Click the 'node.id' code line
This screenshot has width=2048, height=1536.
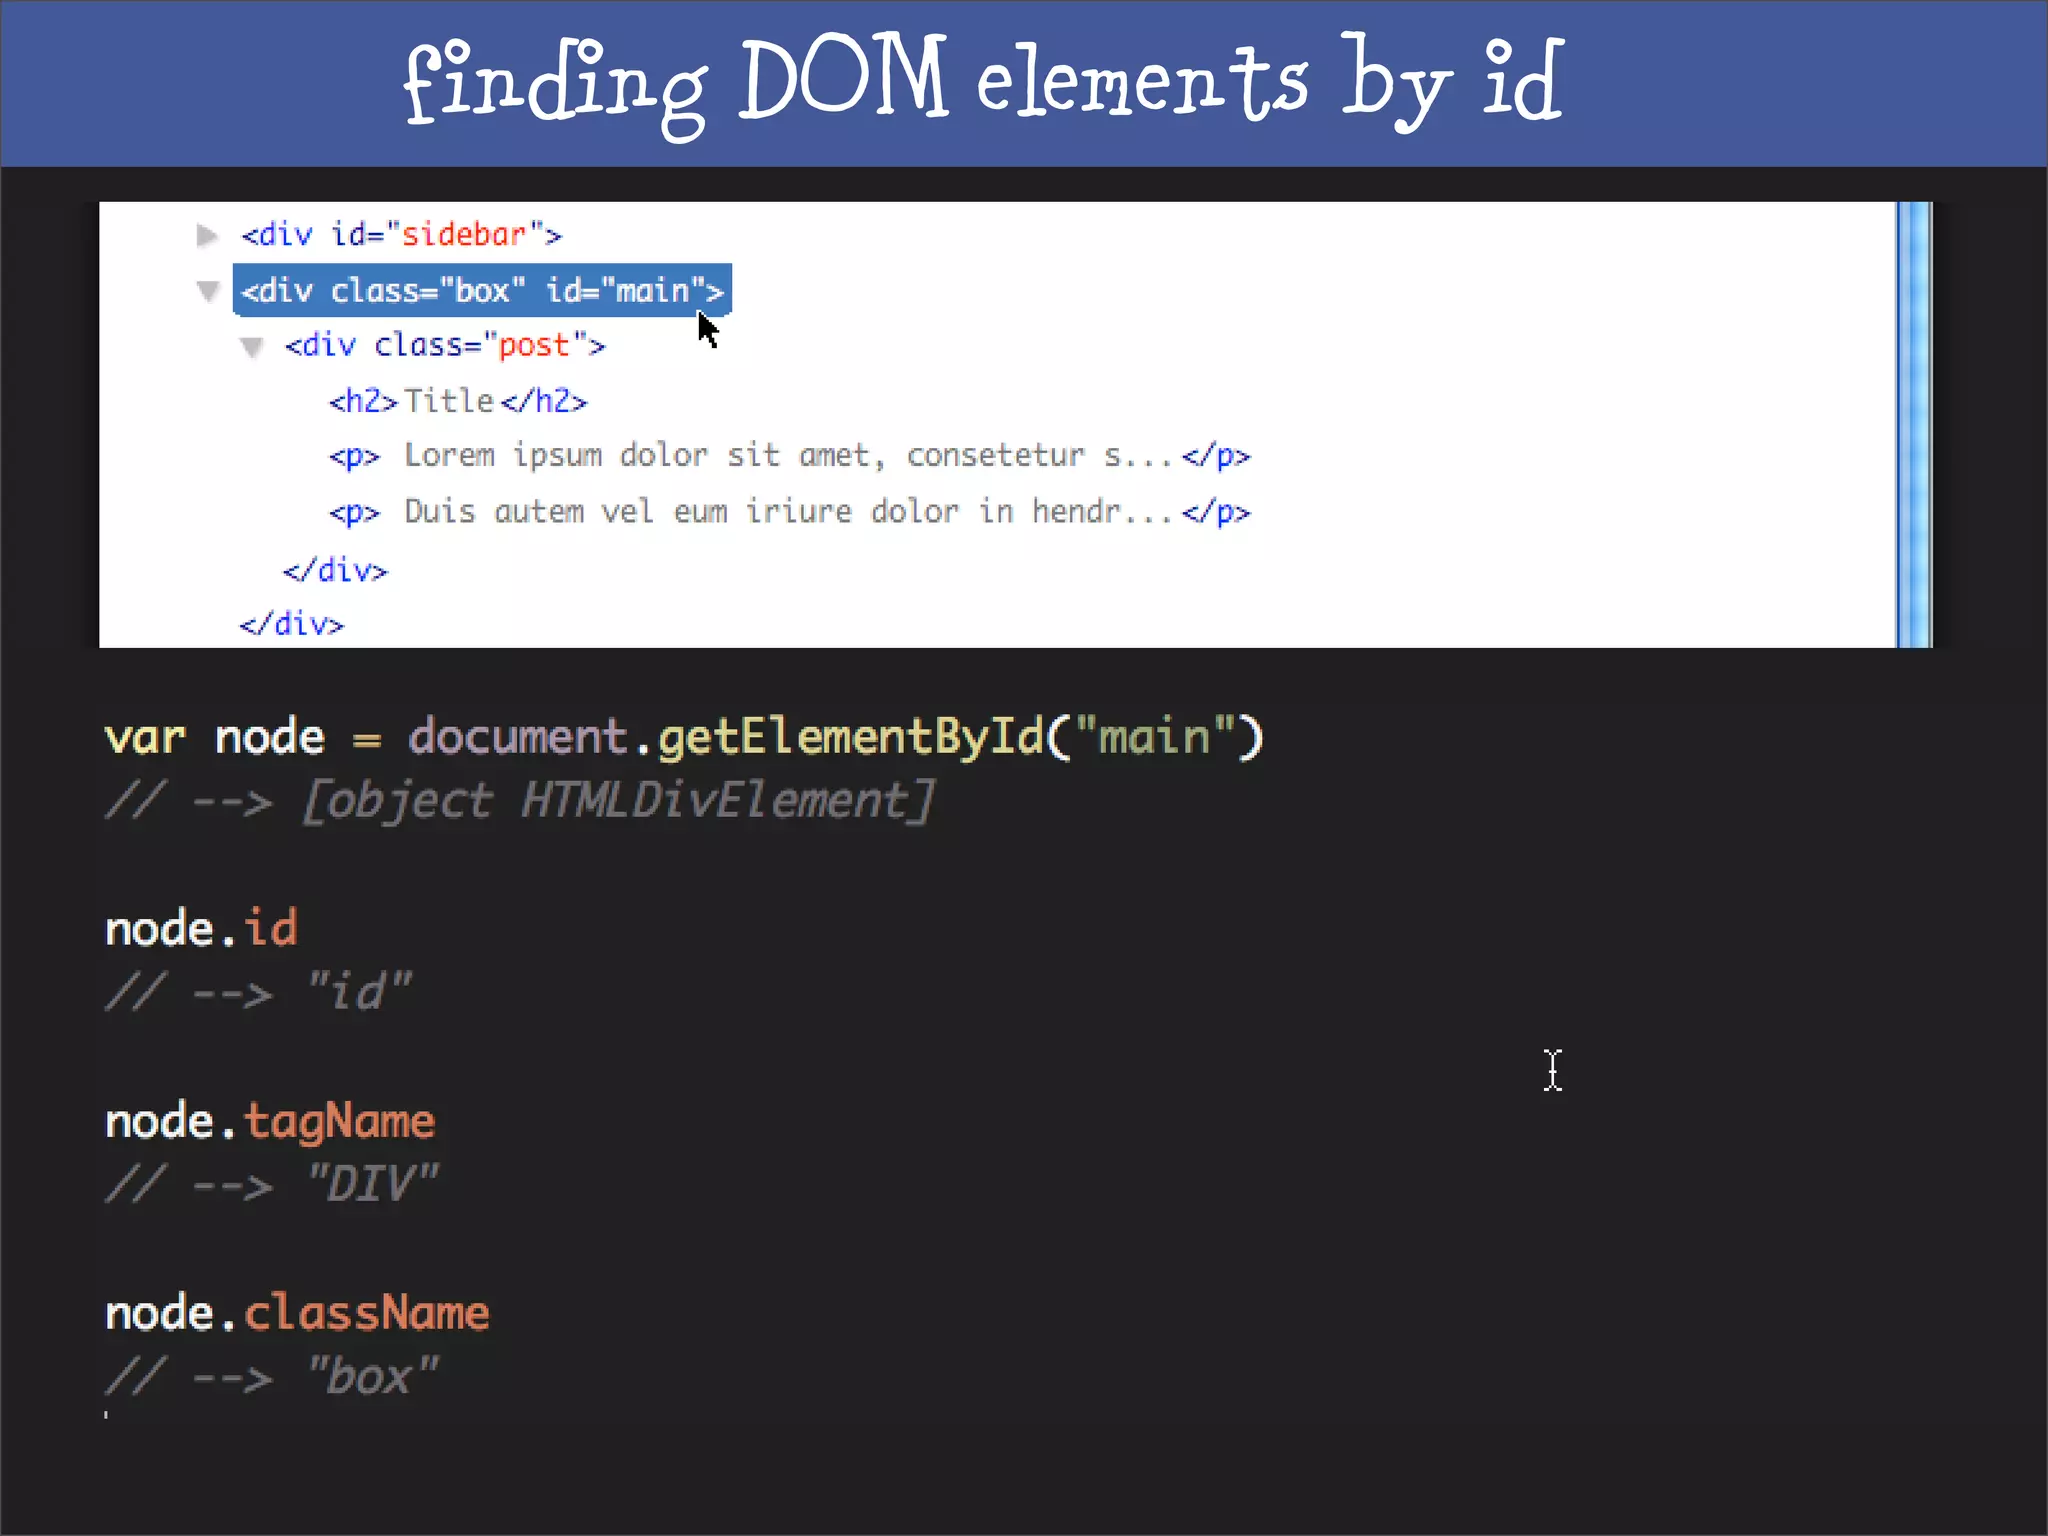pyautogui.click(x=201, y=928)
